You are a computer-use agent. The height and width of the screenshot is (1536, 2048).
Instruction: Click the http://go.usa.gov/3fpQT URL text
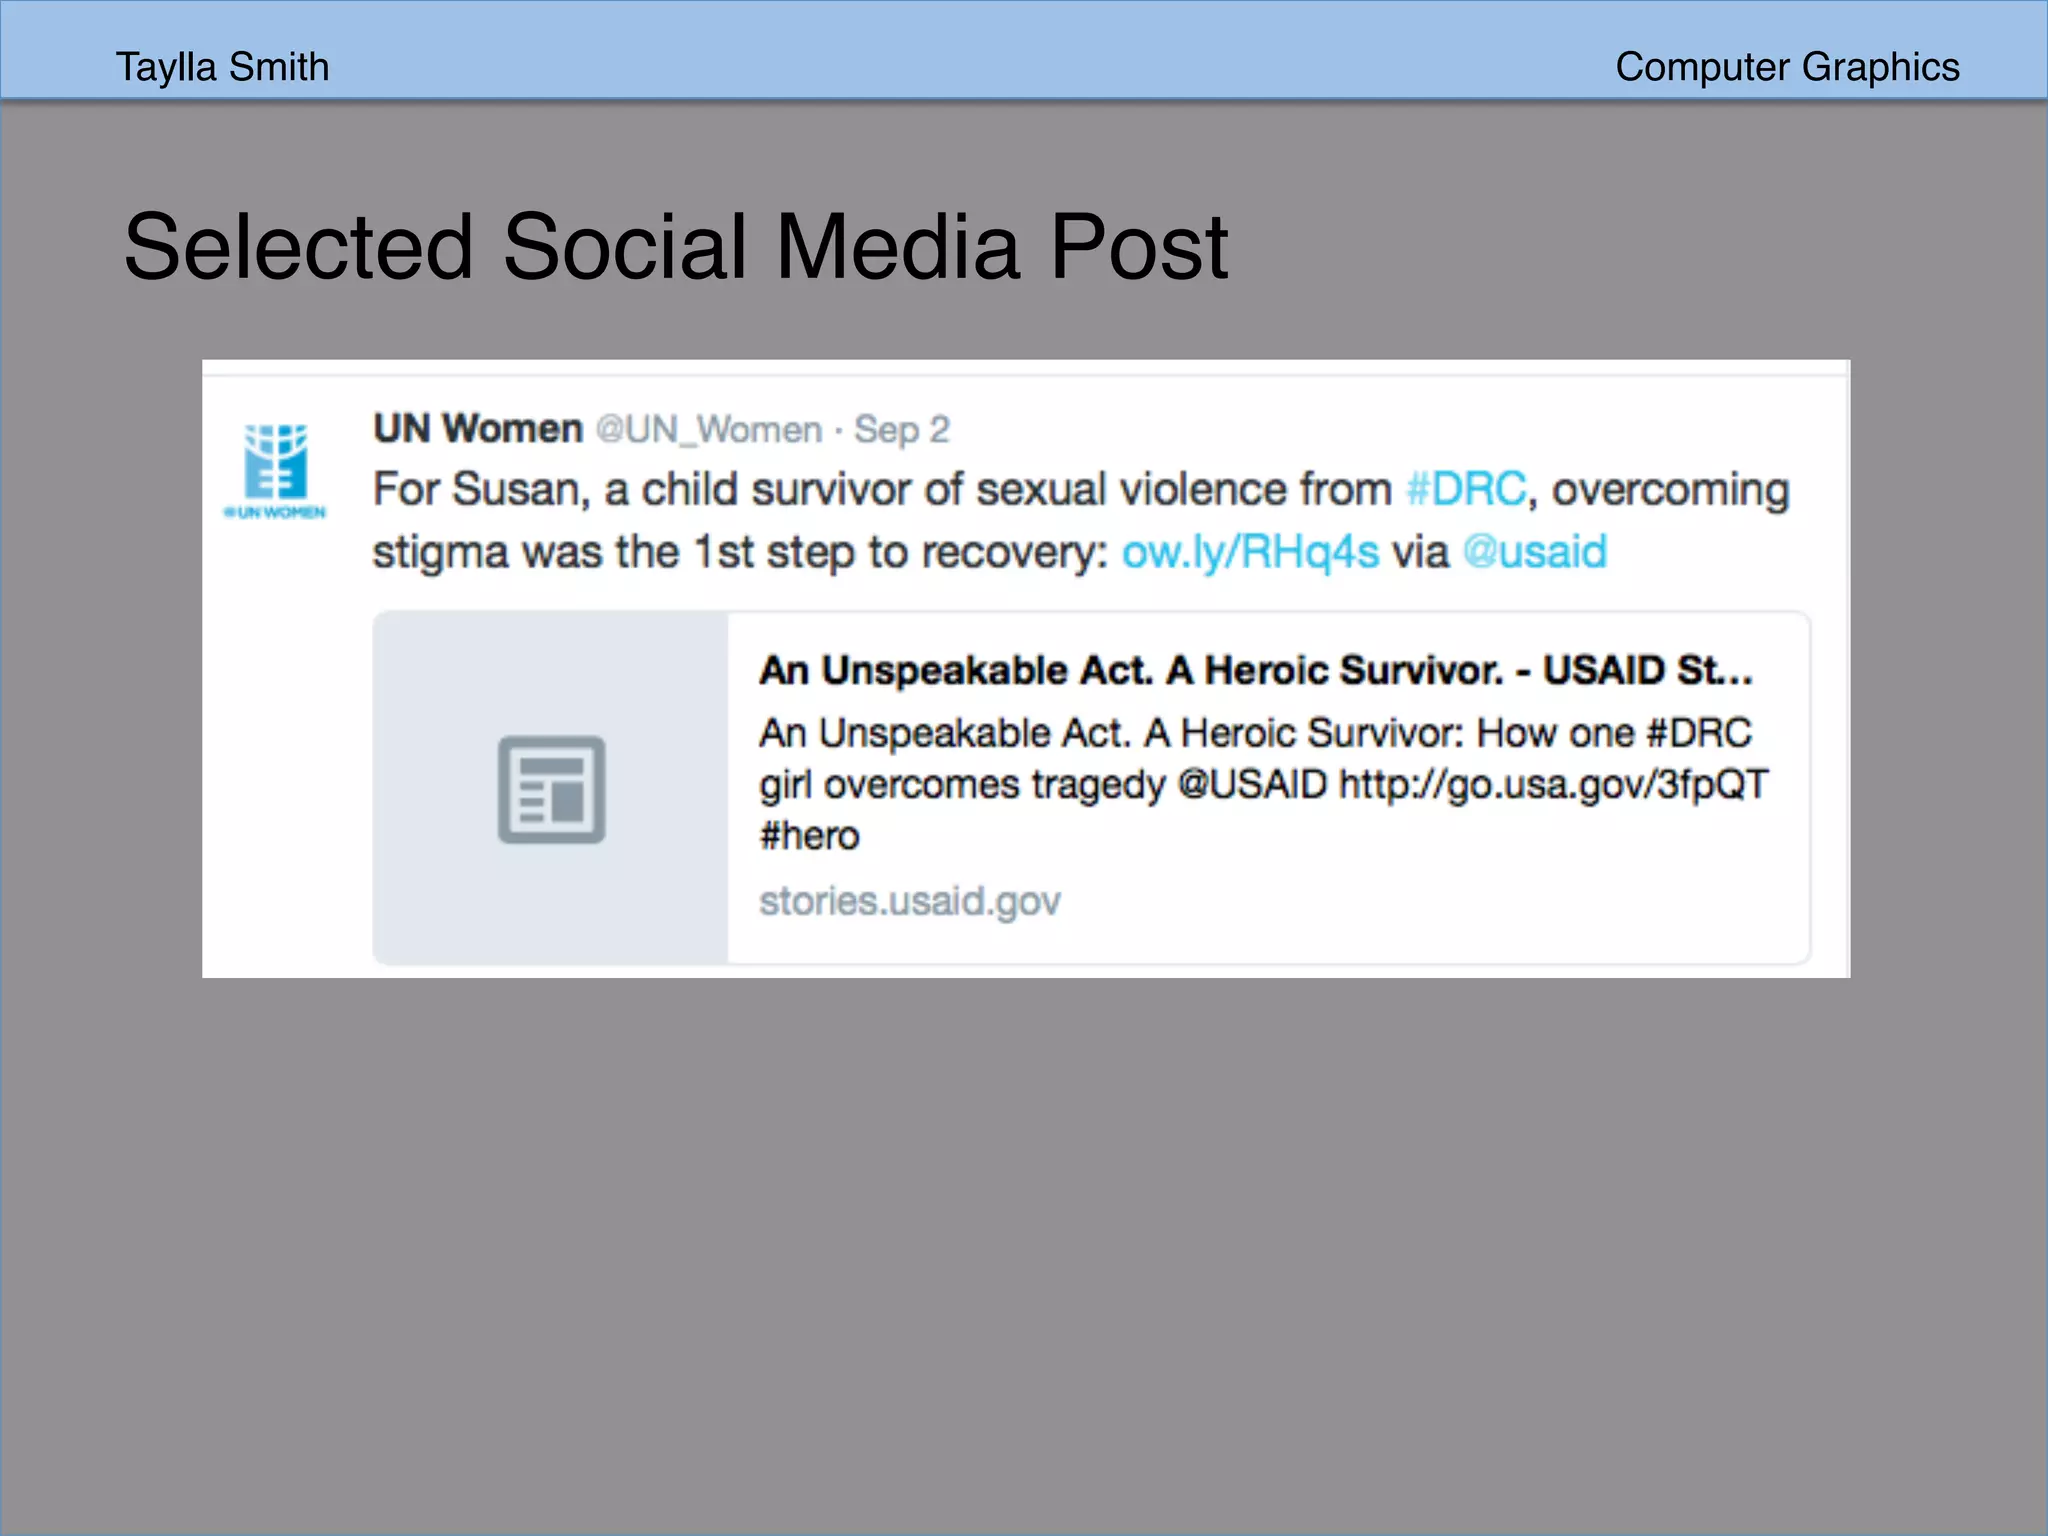1553,785
